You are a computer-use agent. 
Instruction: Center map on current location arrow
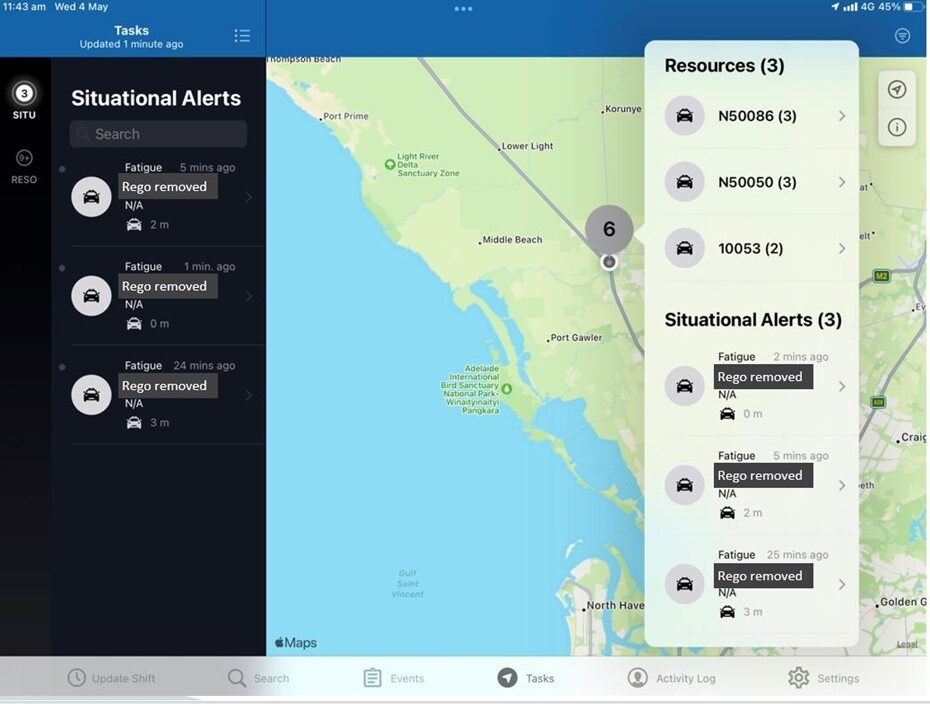click(897, 90)
